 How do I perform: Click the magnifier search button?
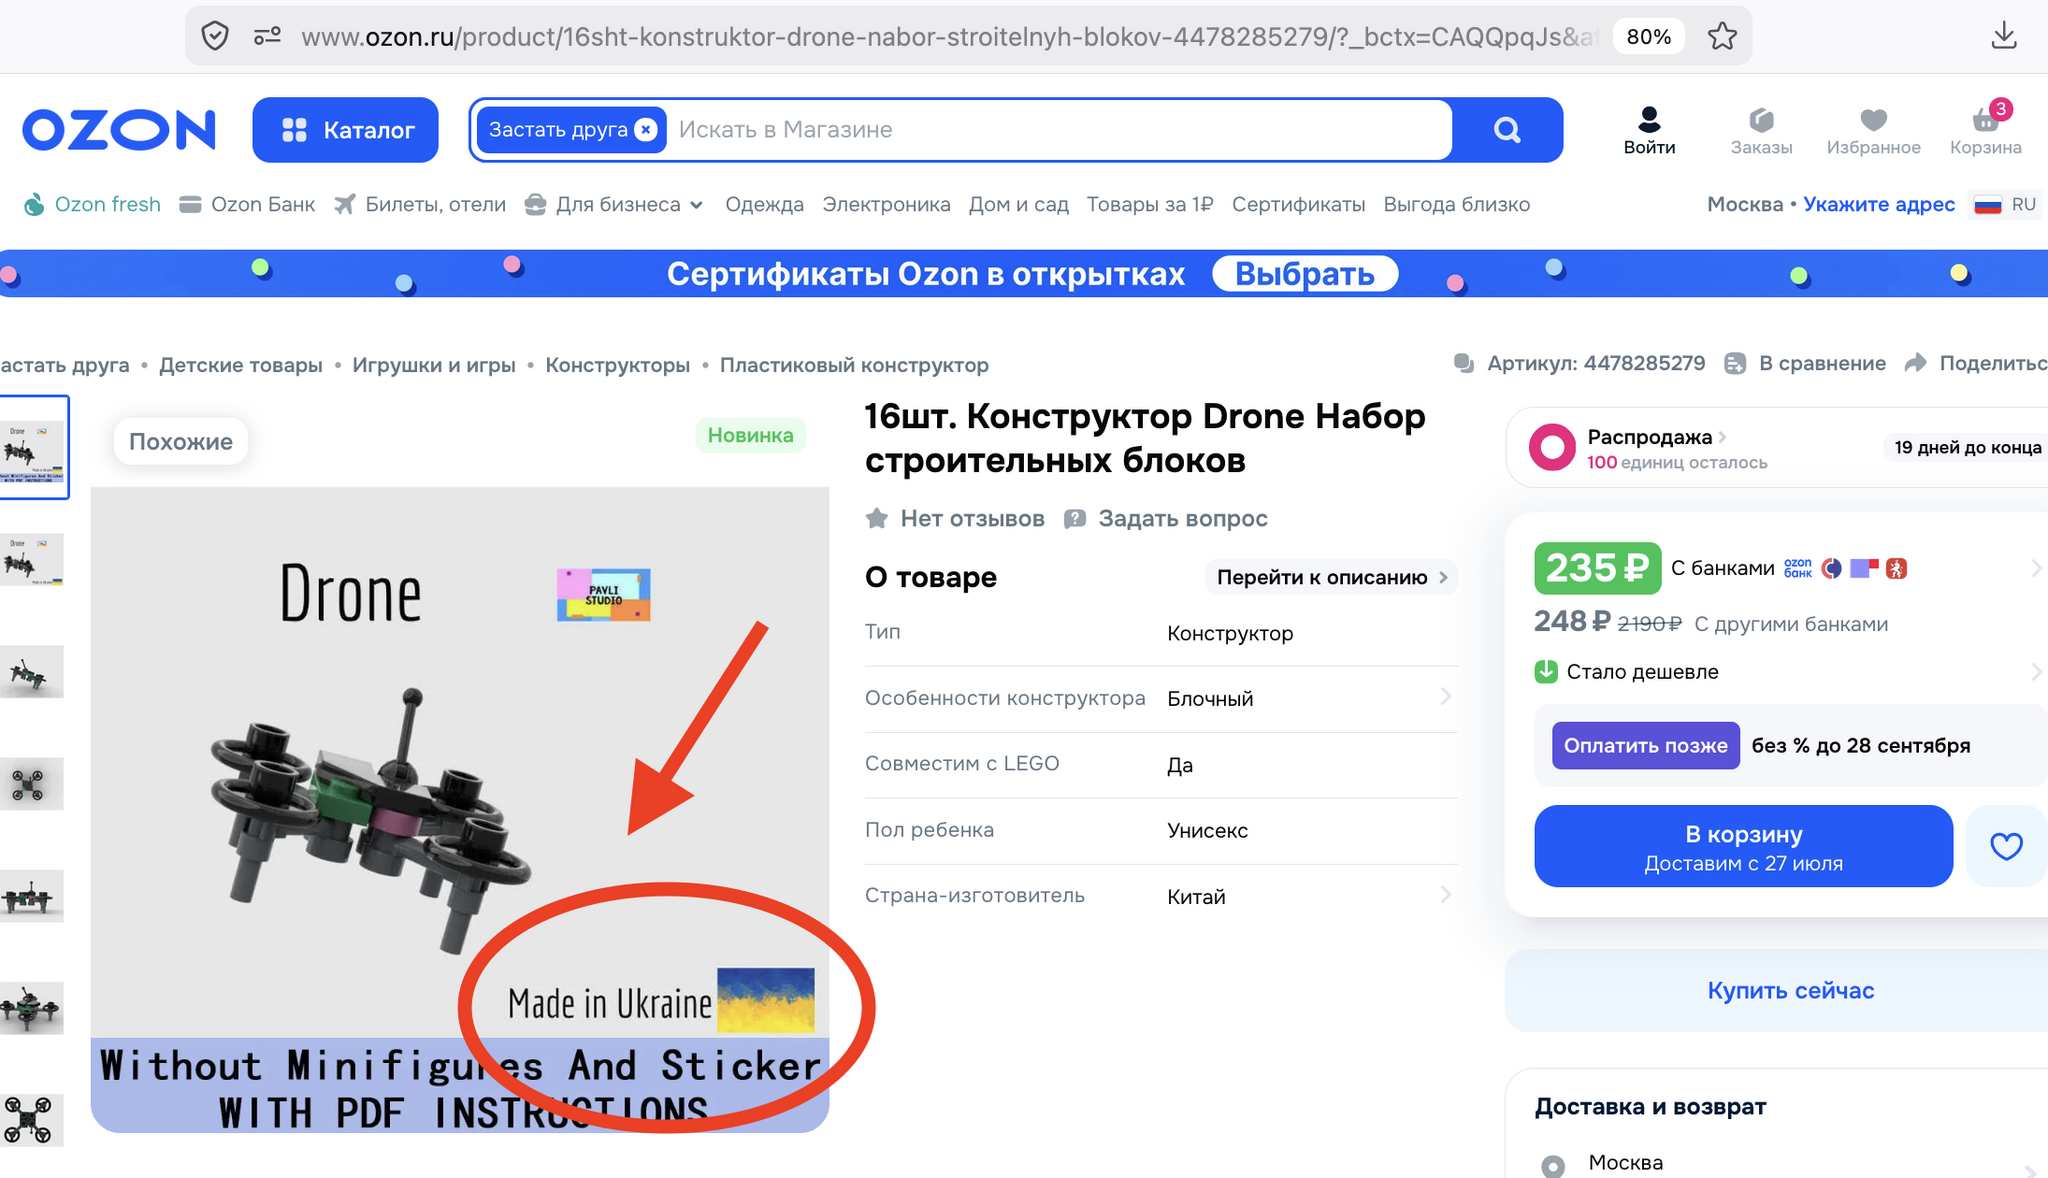coord(1507,130)
